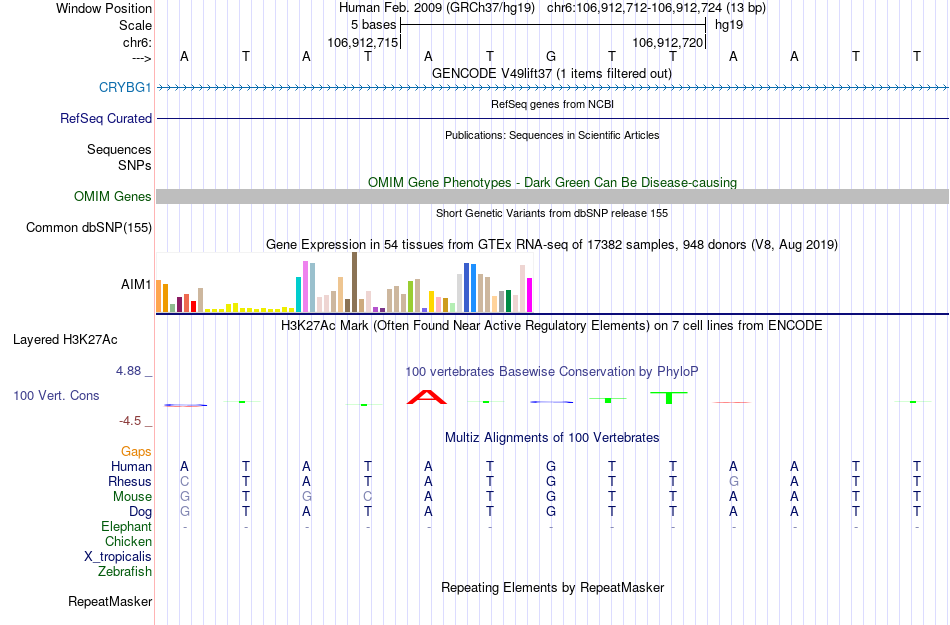Click the GTEx Gene Expression track title
This screenshot has height=625, width=950.
tap(551, 245)
